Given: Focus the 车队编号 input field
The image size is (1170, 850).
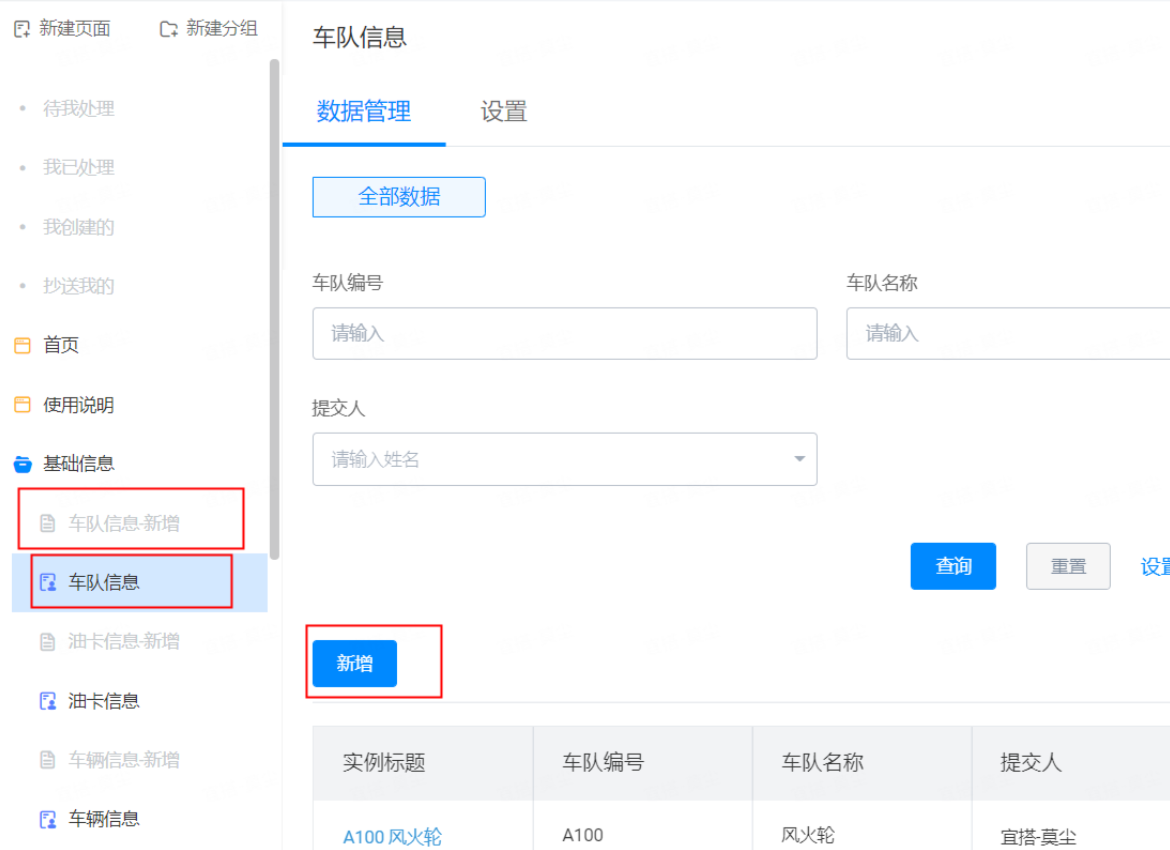Looking at the screenshot, I should [x=565, y=334].
